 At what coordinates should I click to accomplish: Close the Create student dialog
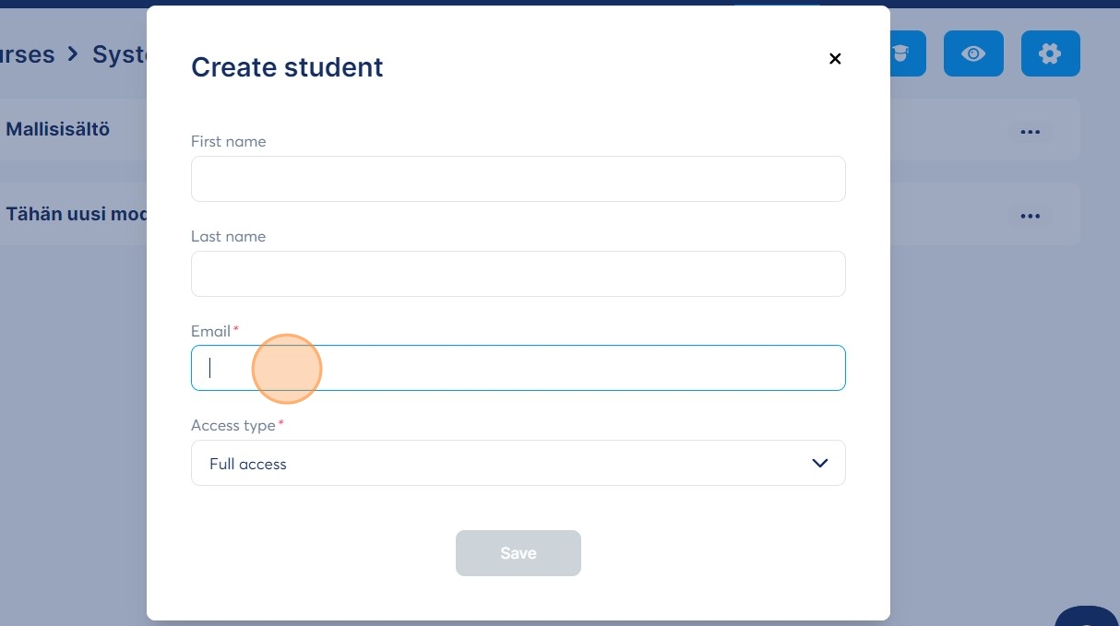coord(835,59)
